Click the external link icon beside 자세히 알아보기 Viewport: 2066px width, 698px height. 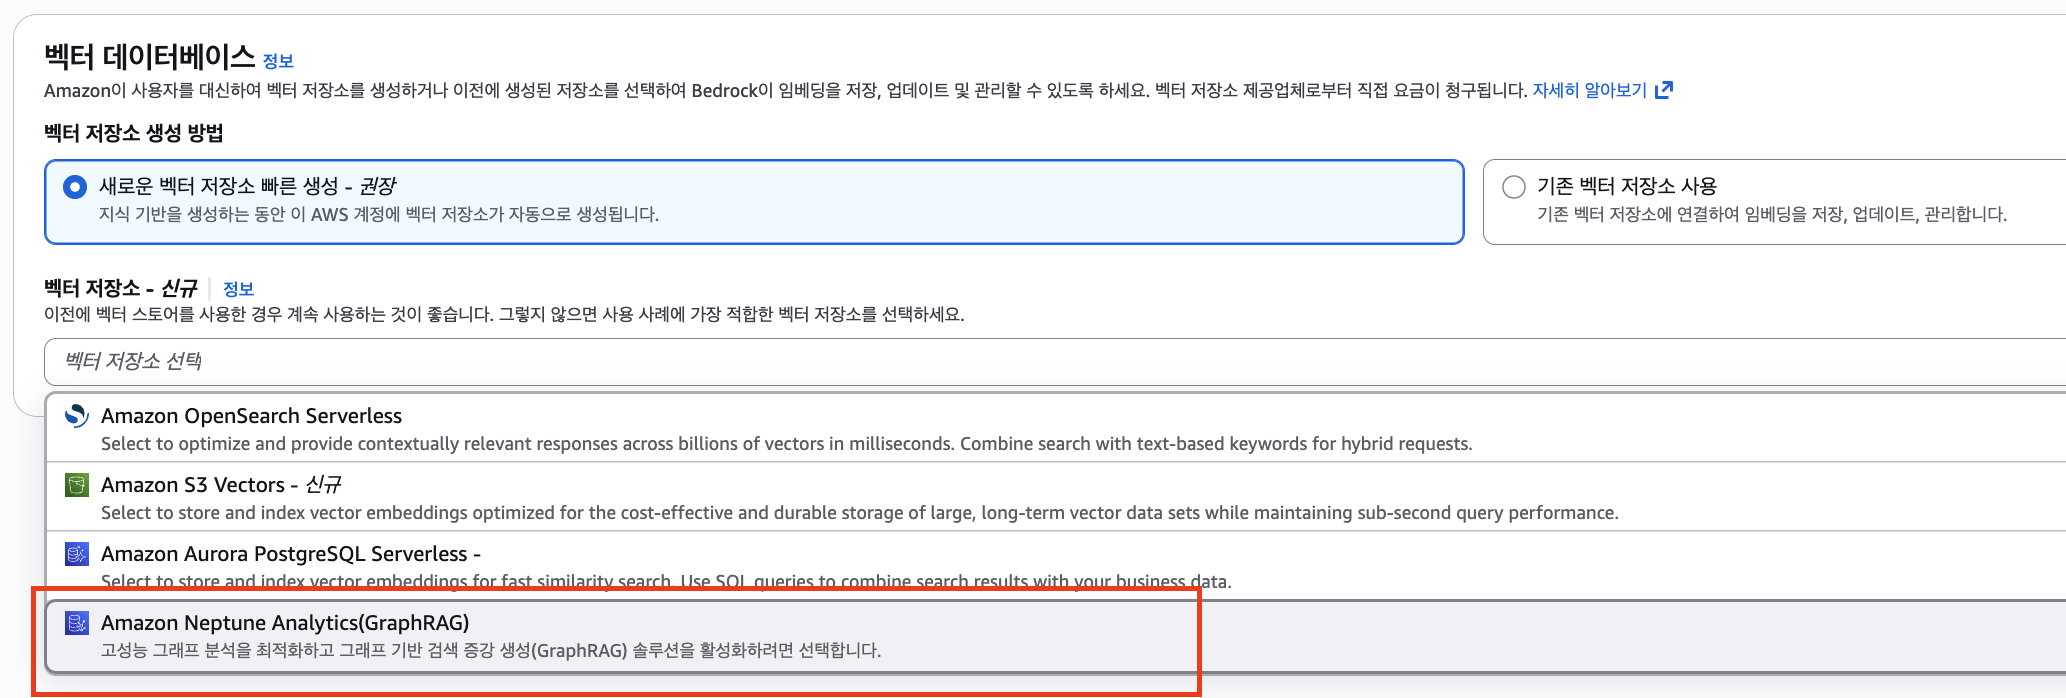click(1664, 90)
